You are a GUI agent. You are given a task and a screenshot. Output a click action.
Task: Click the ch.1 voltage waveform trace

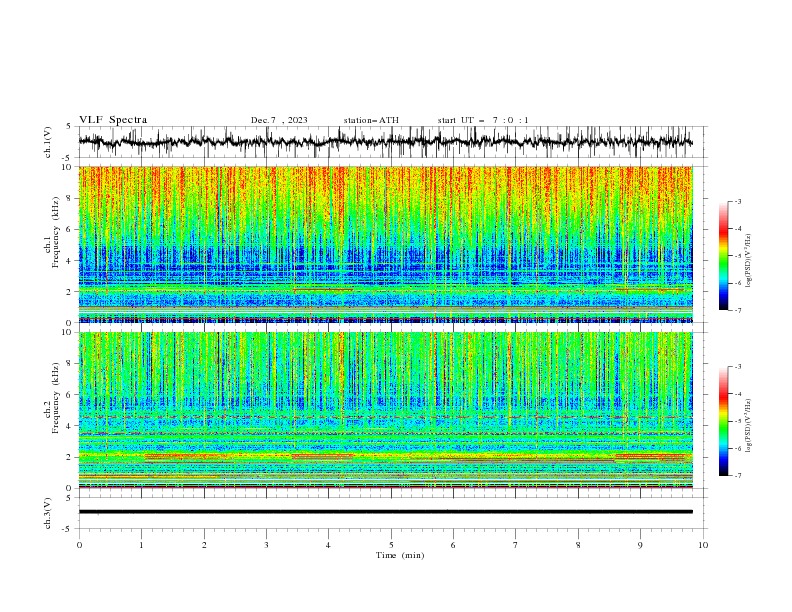coord(385,142)
